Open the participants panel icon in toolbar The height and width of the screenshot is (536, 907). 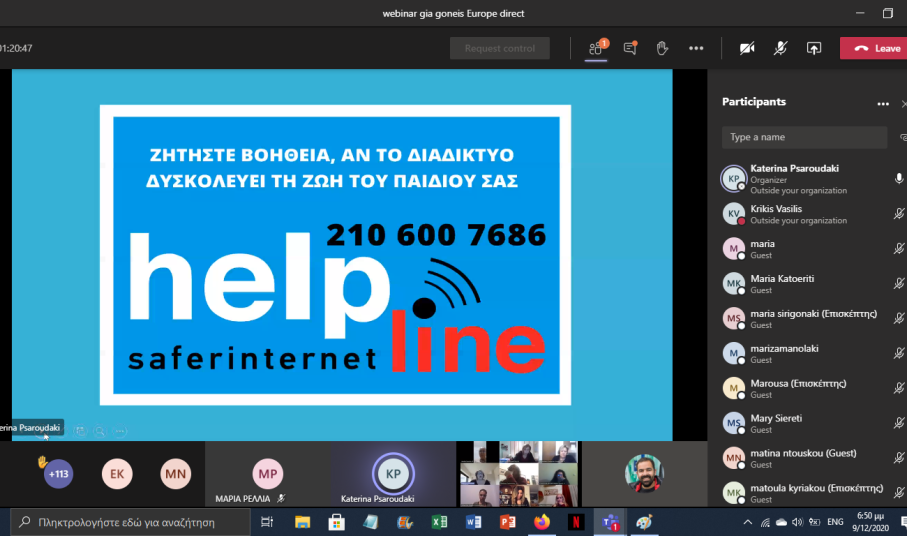tap(596, 48)
